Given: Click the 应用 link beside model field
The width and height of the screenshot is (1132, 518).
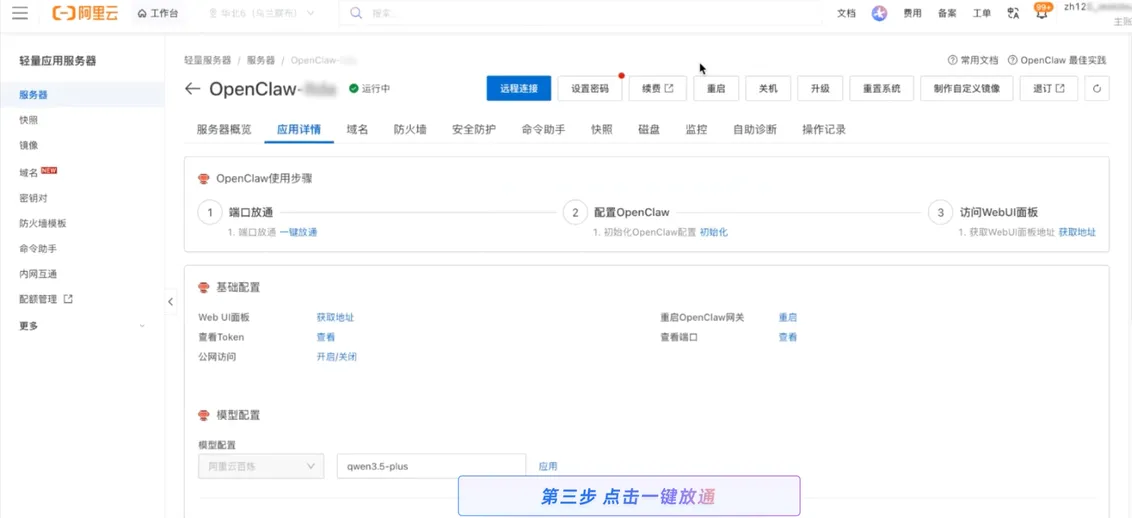Looking at the screenshot, I should coord(548,467).
